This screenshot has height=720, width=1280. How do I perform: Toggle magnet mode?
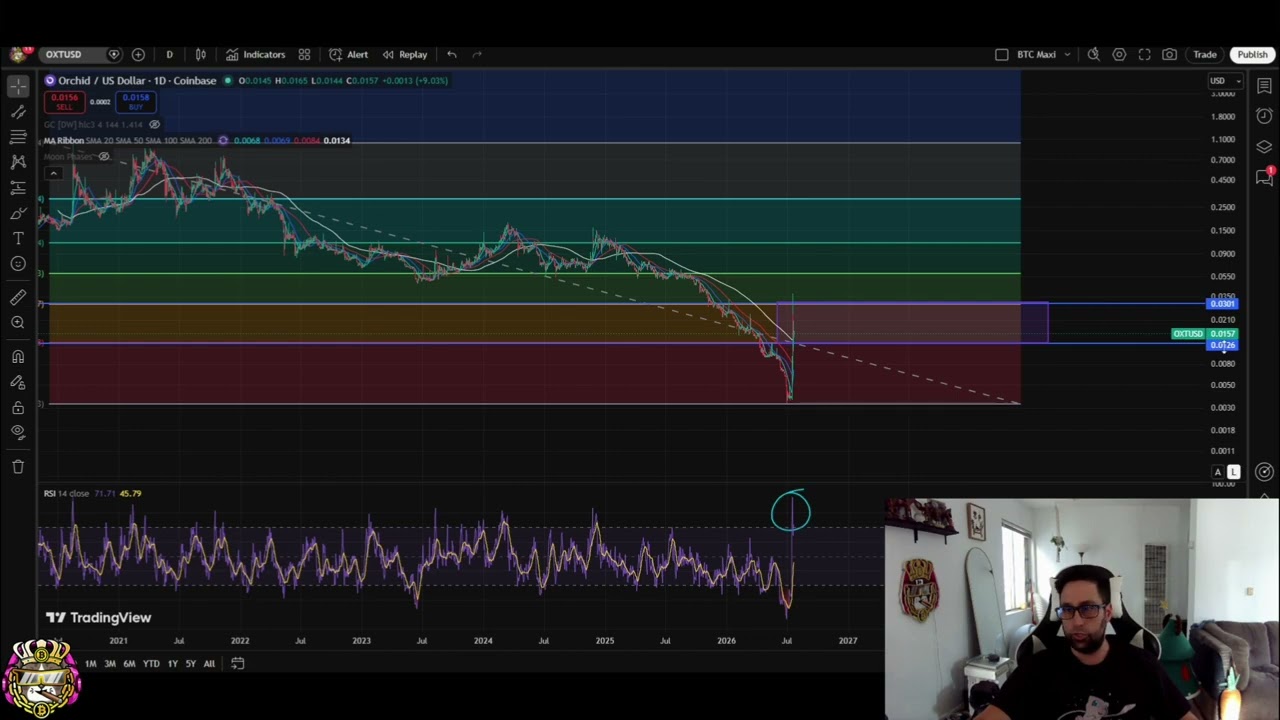[x=18, y=357]
